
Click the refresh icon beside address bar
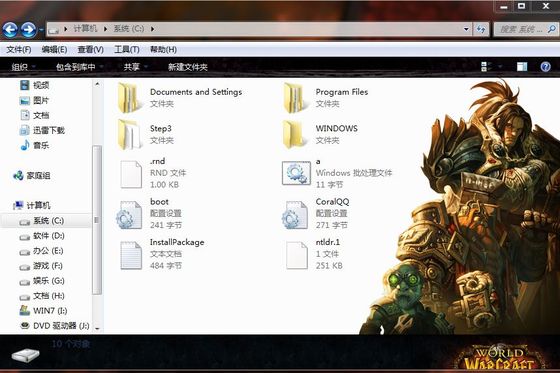(481, 29)
